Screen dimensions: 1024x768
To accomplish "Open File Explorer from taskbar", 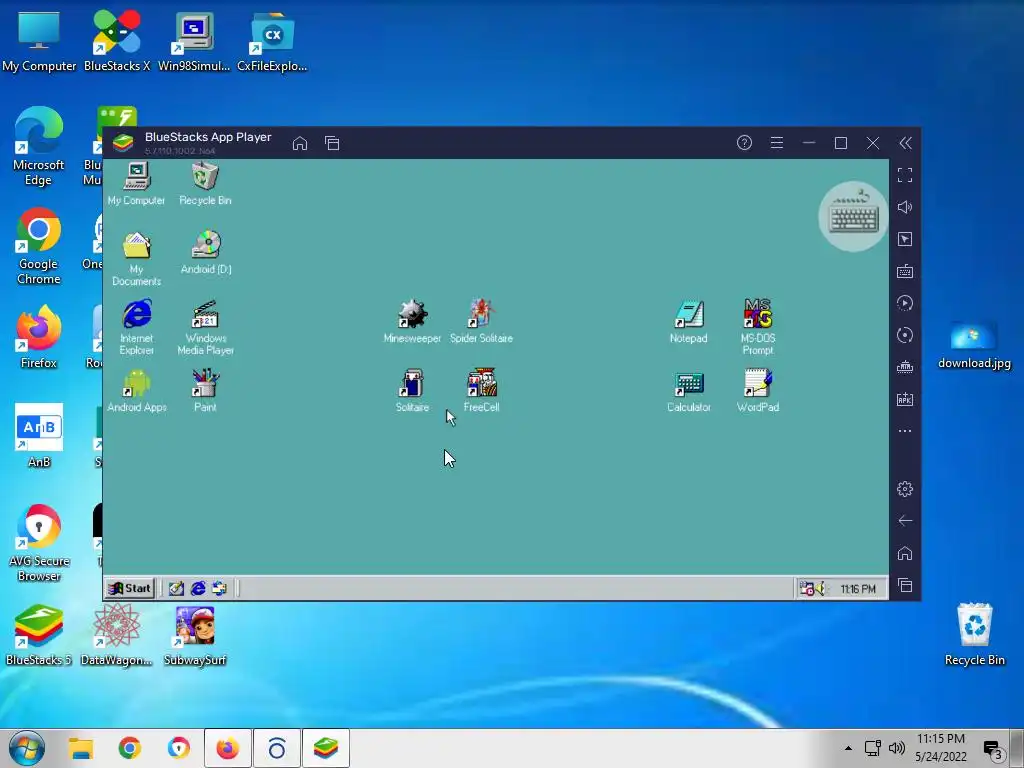I will pos(81,748).
